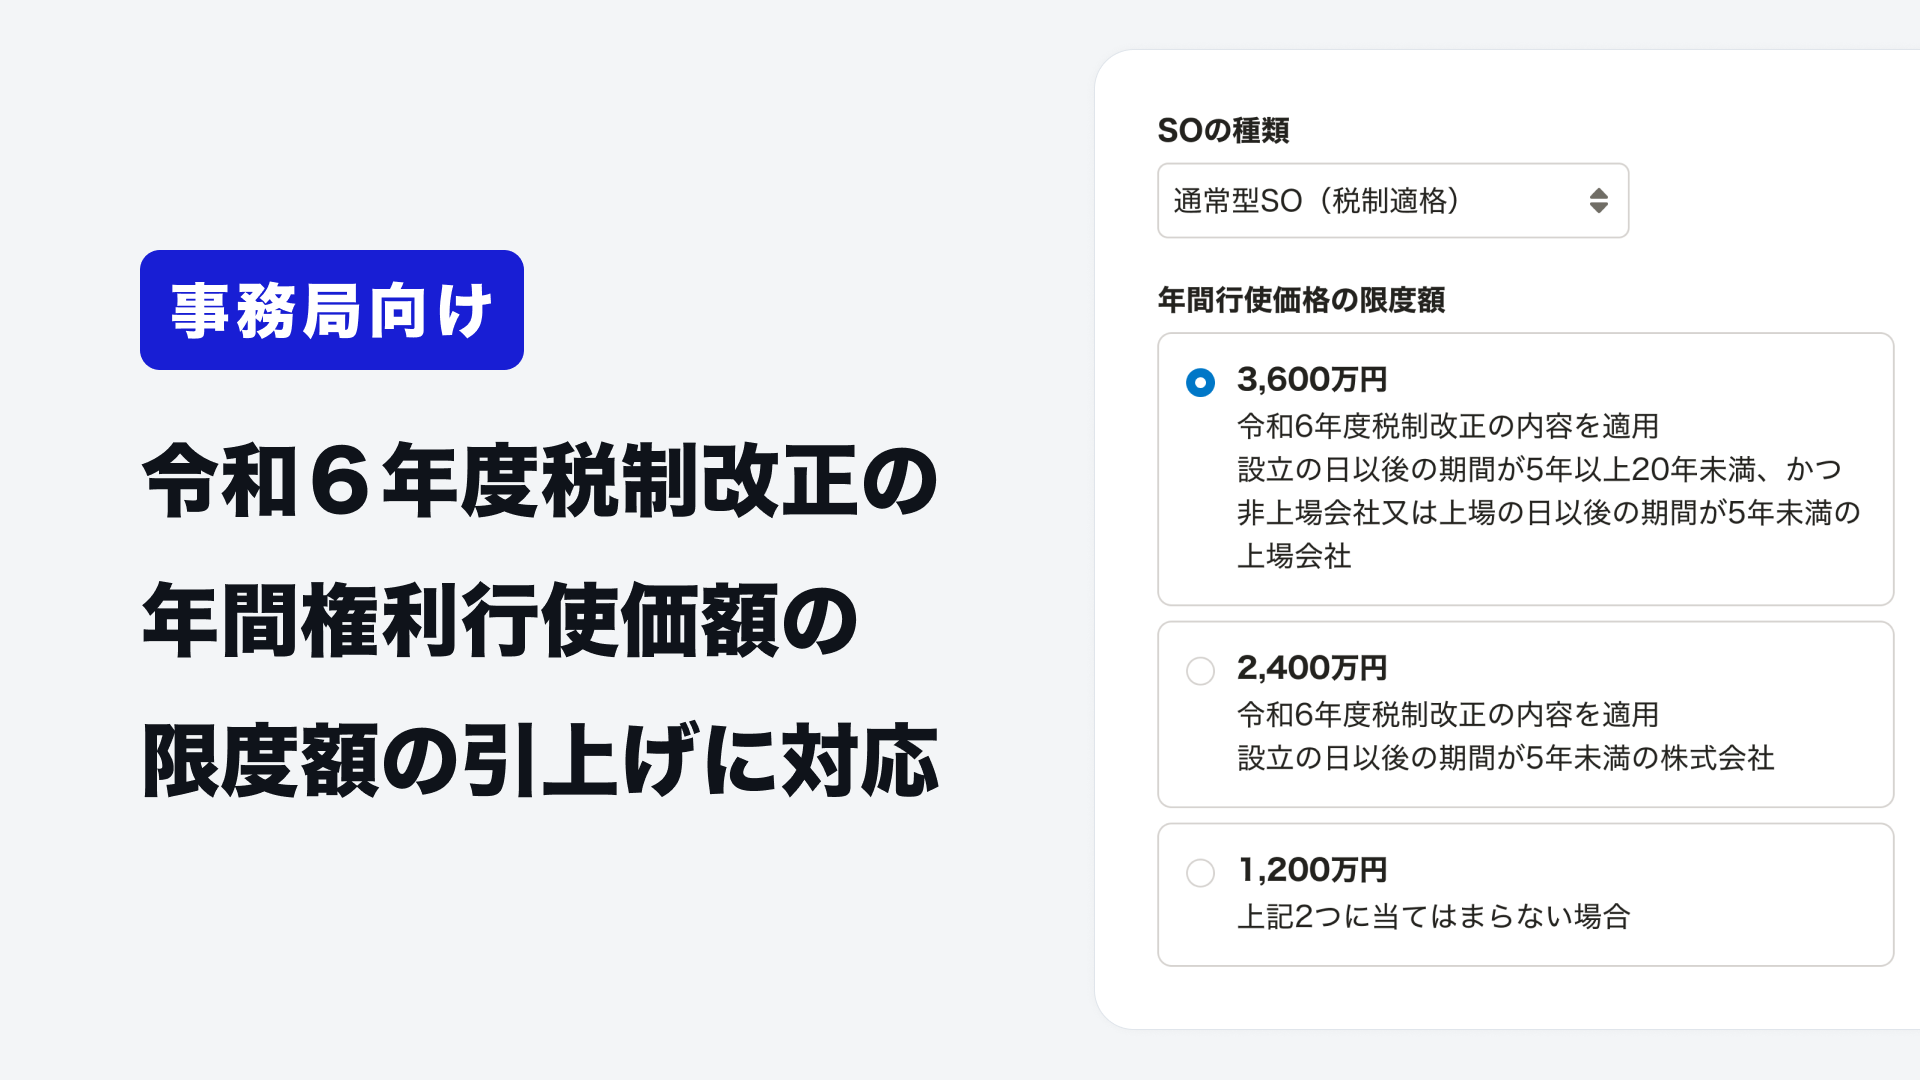Click the 1,200万円 heading text
Viewport: 1920px width, 1080px height.
coord(1312,869)
